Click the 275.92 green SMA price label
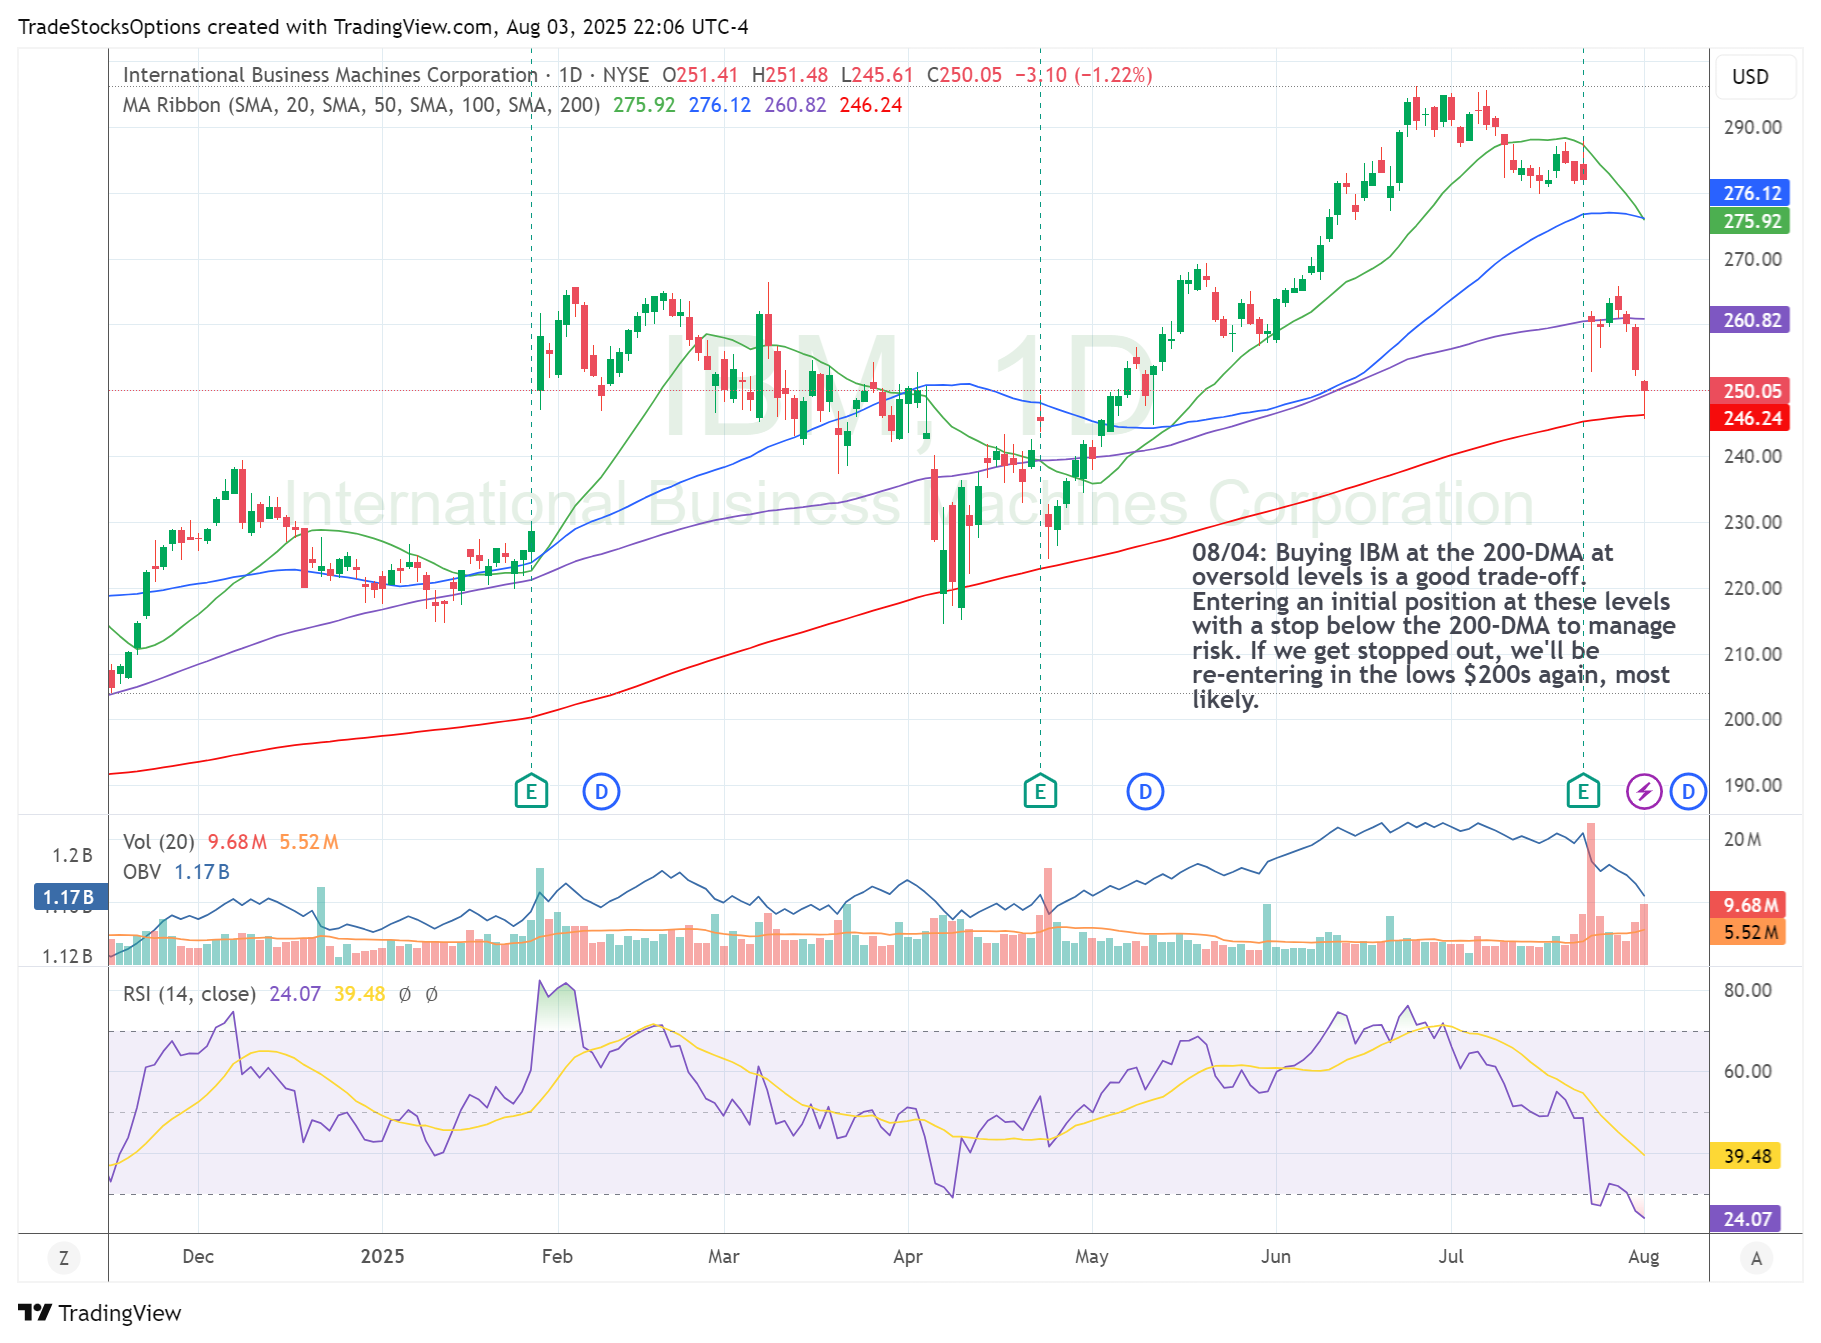 pos(1750,221)
